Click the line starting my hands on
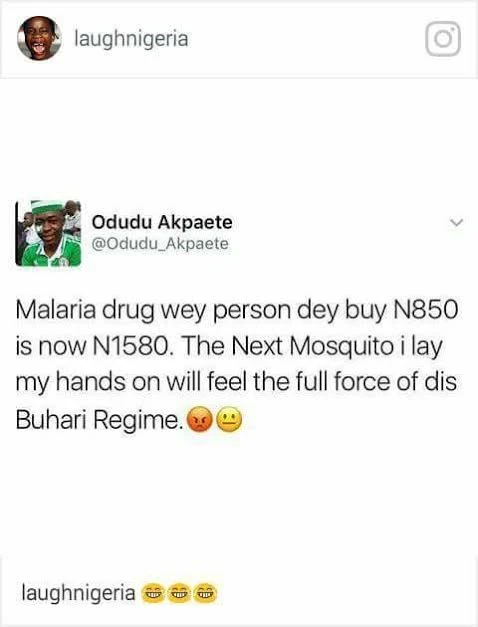Screen dimensions: 478x627 [x=236, y=383]
